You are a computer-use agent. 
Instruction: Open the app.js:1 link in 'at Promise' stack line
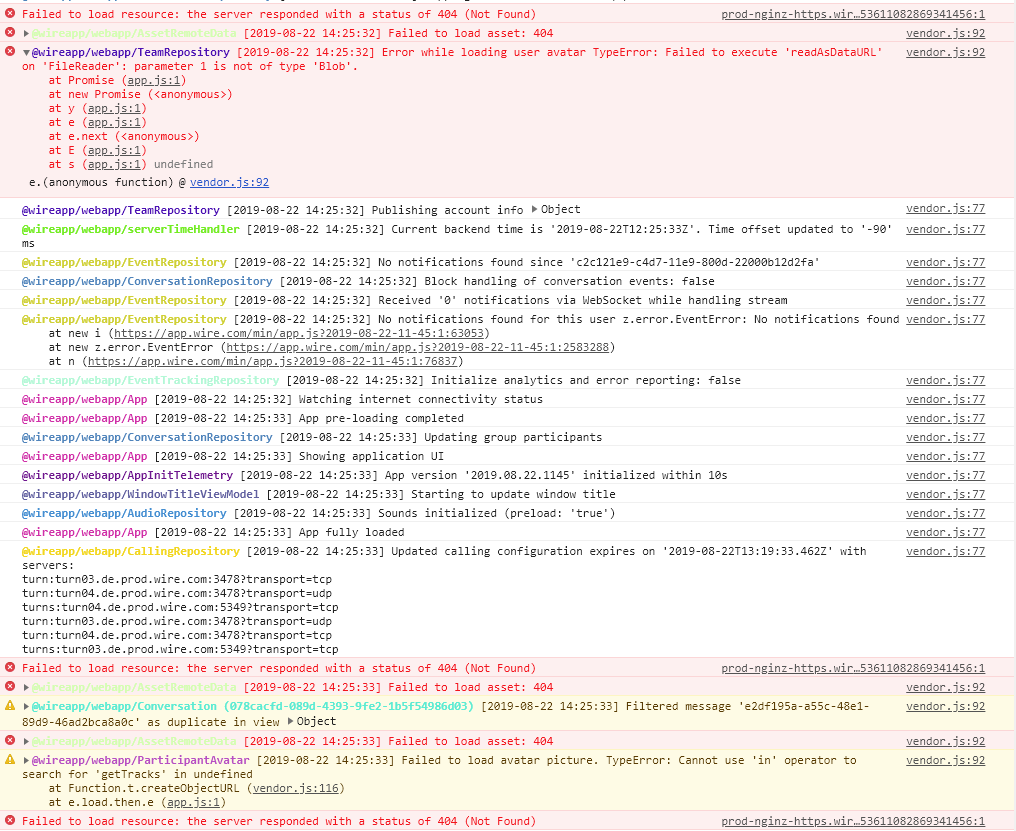(154, 80)
